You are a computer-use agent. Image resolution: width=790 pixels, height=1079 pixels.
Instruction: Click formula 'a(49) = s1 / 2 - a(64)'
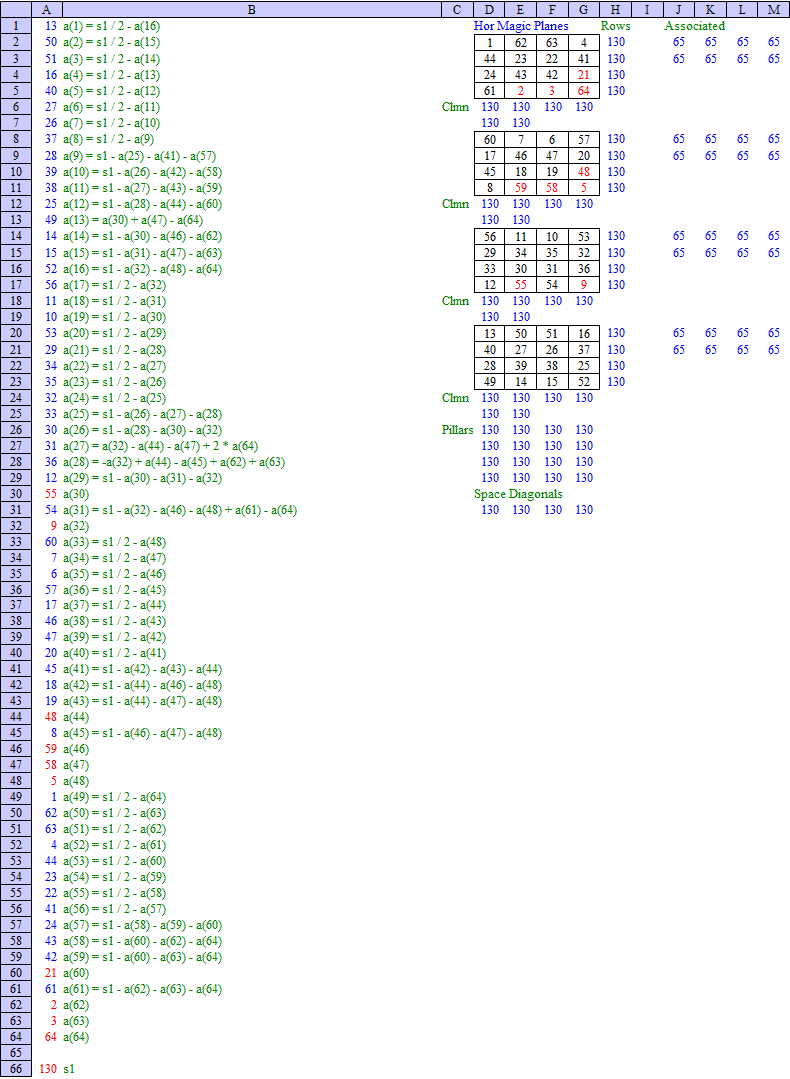(114, 798)
